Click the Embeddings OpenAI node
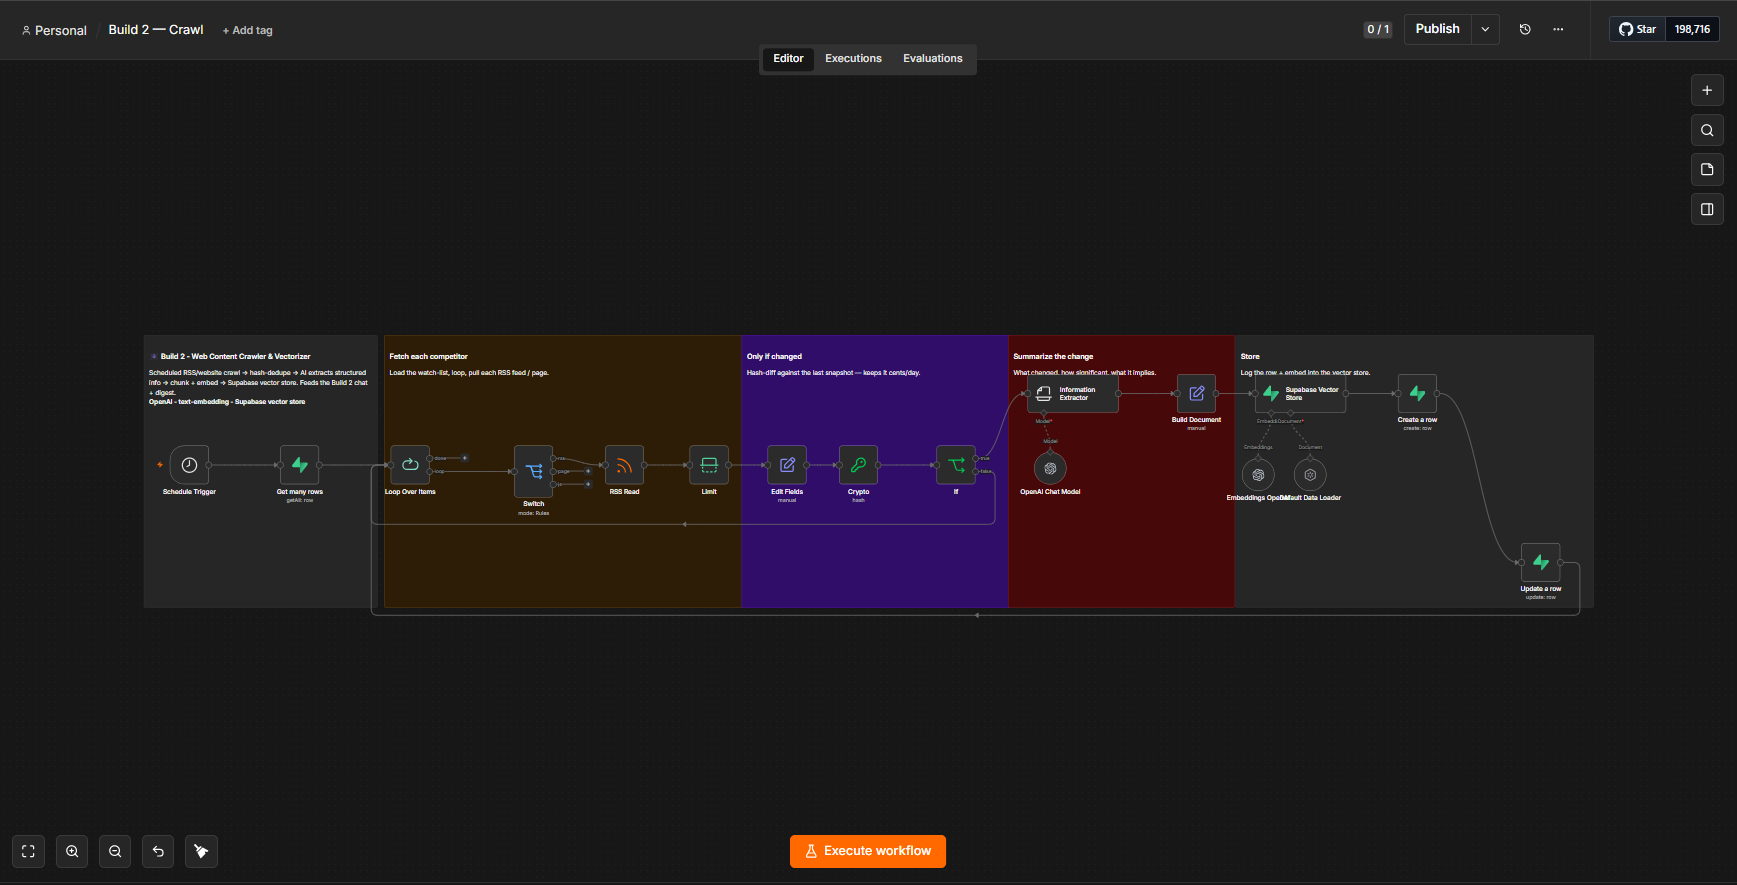 pyautogui.click(x=1258, y=475)
